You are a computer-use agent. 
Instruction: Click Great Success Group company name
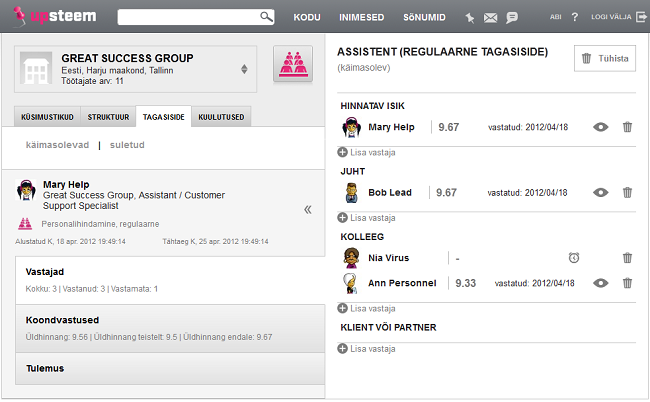127,58
